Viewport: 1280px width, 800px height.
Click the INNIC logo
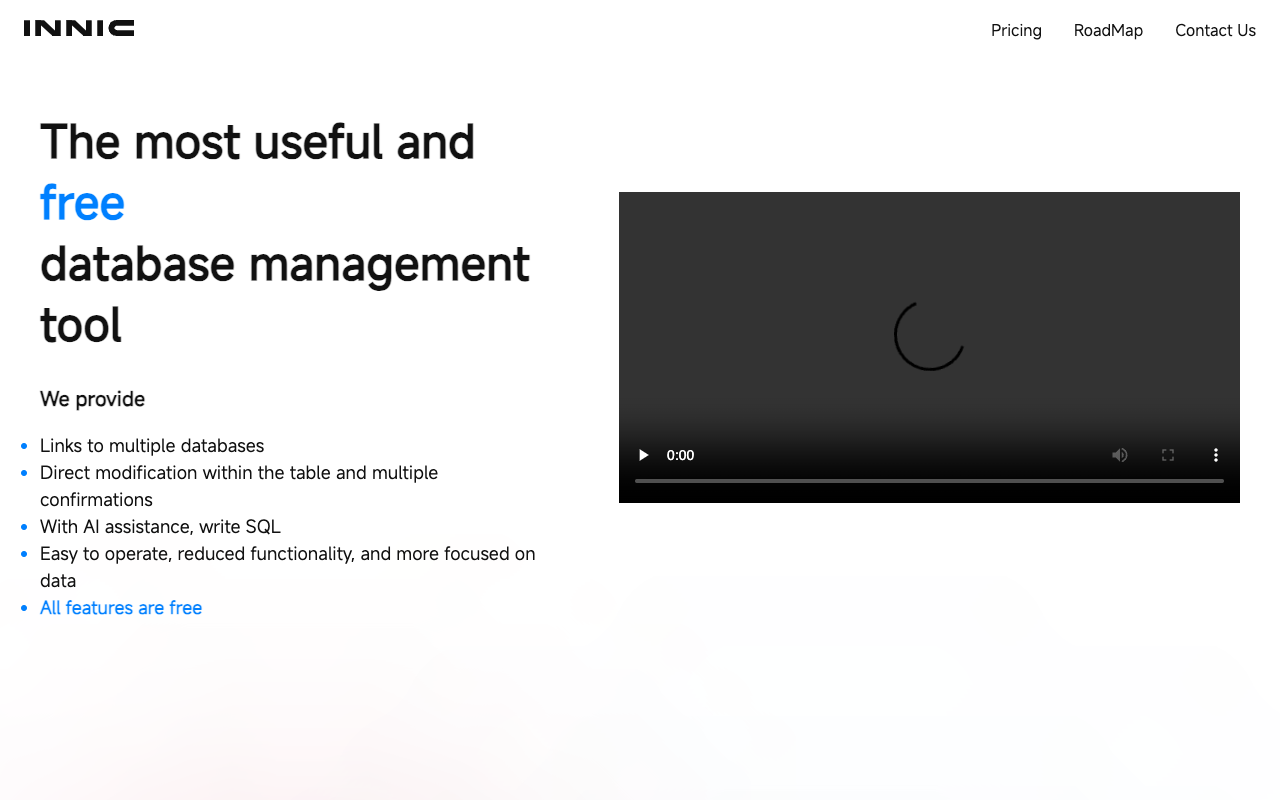(x=79, y=28)
